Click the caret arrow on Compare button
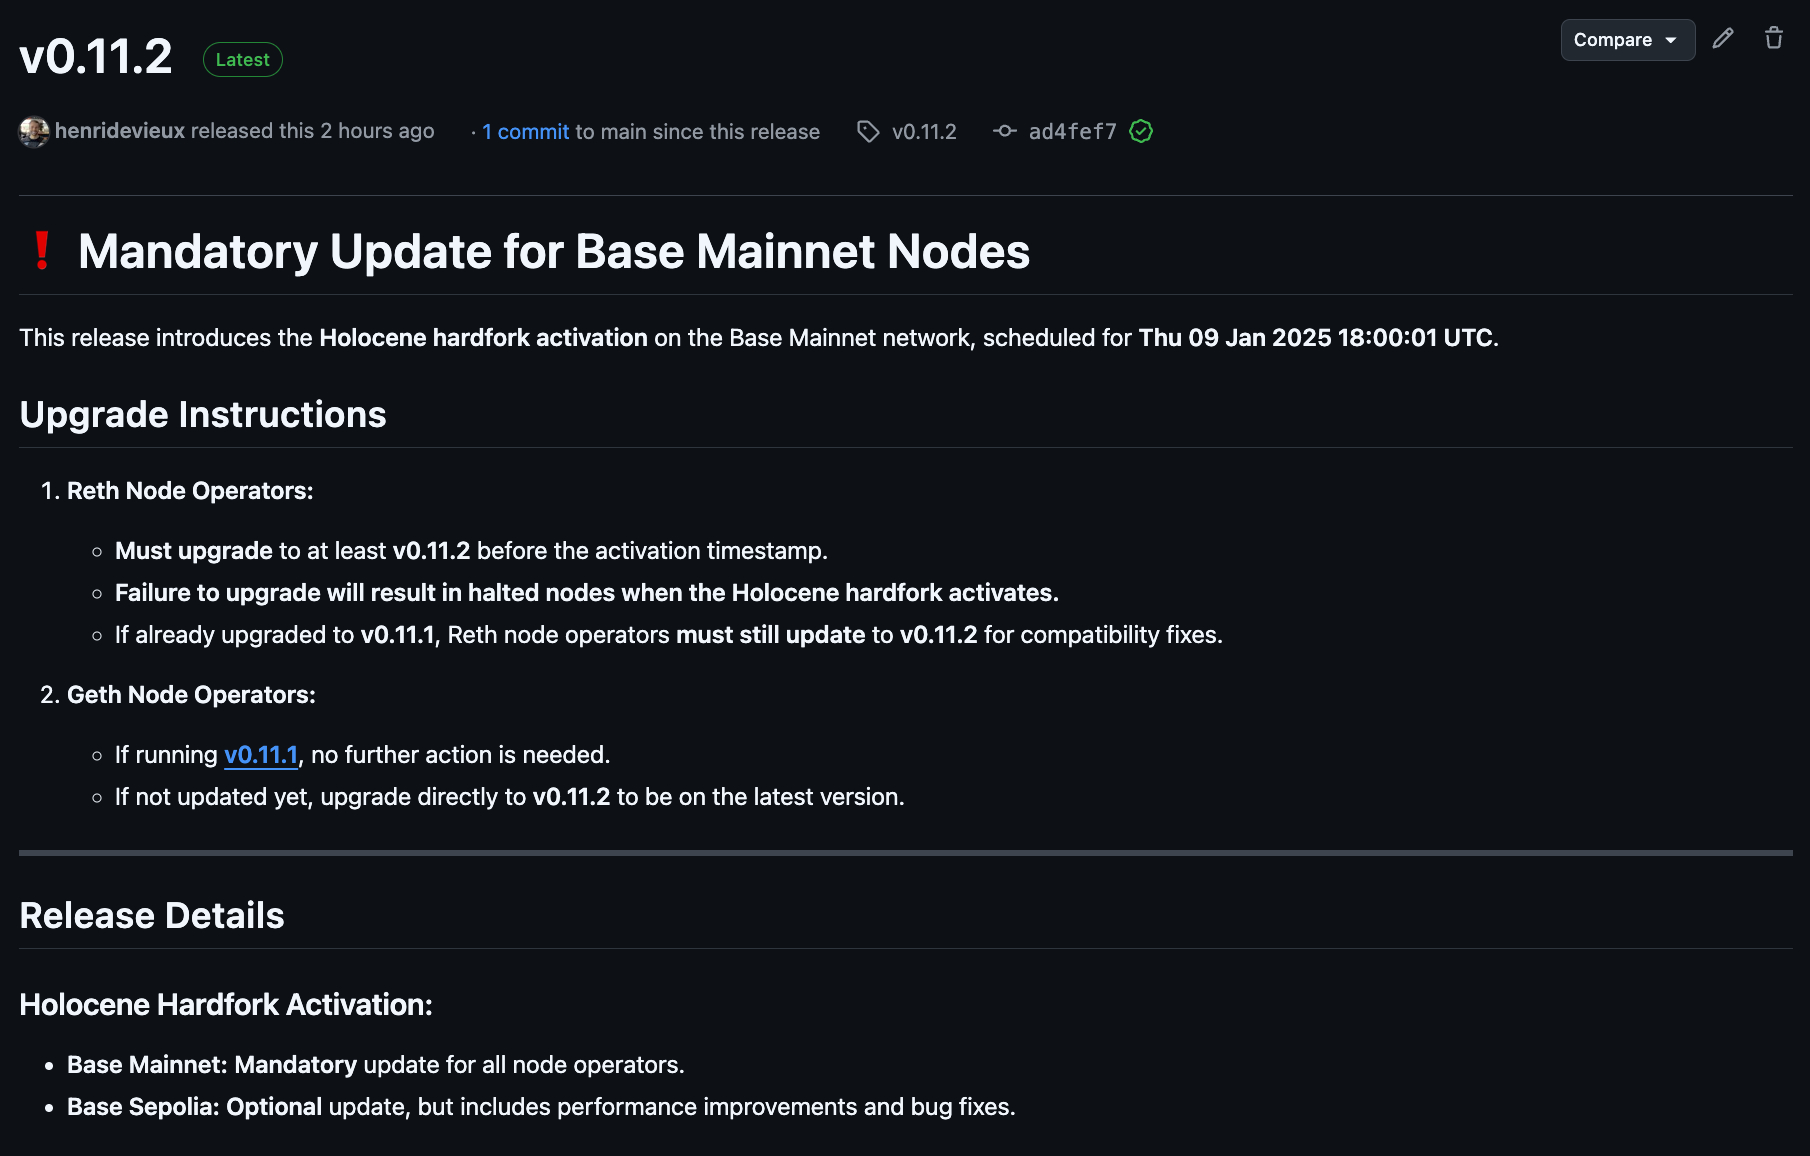The height and width of the screenshot is (1156, 1810). (1671, 40)
